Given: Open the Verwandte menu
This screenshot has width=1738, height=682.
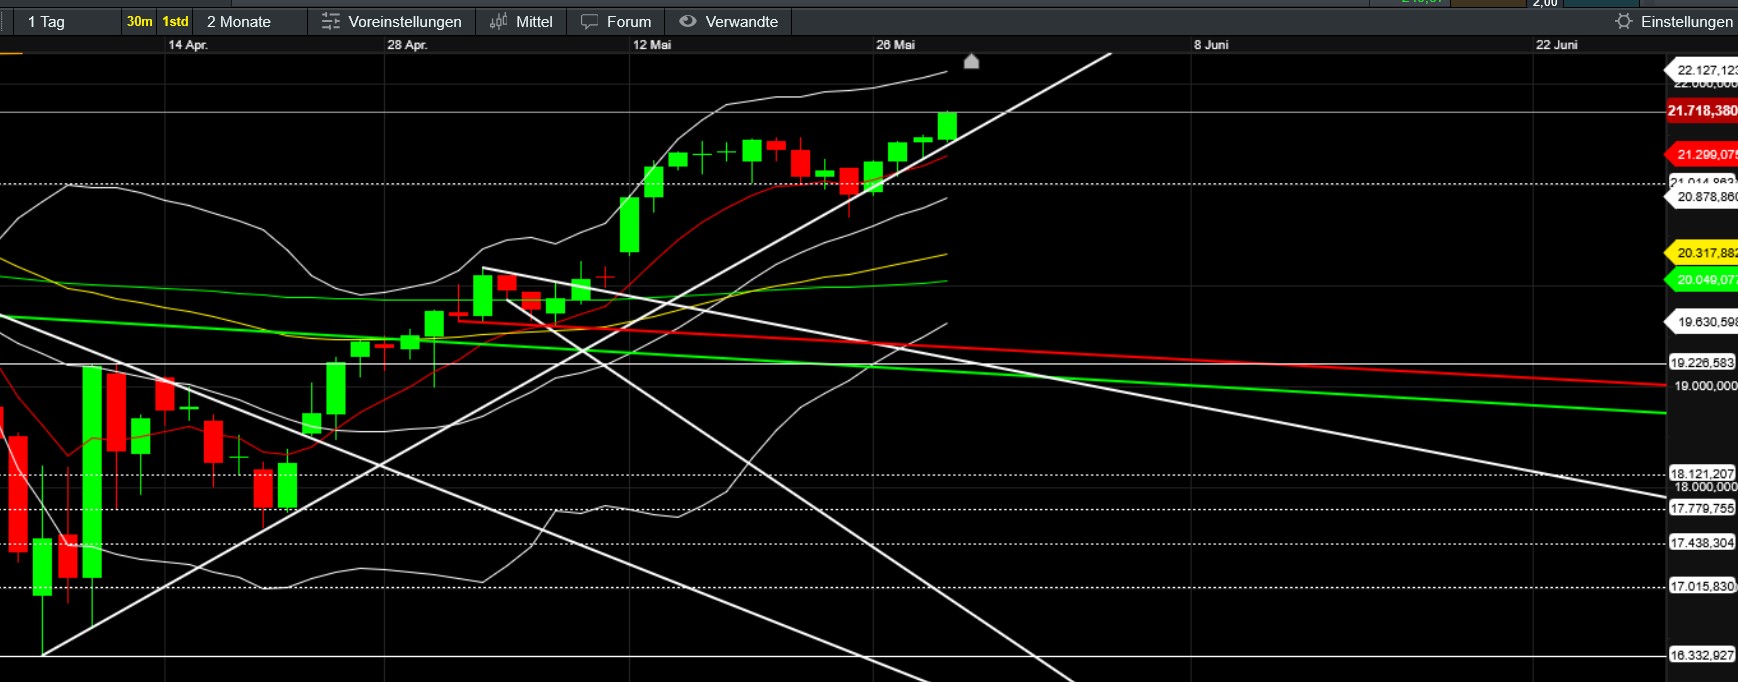Looking at the screenshot, I should (728, 21).
